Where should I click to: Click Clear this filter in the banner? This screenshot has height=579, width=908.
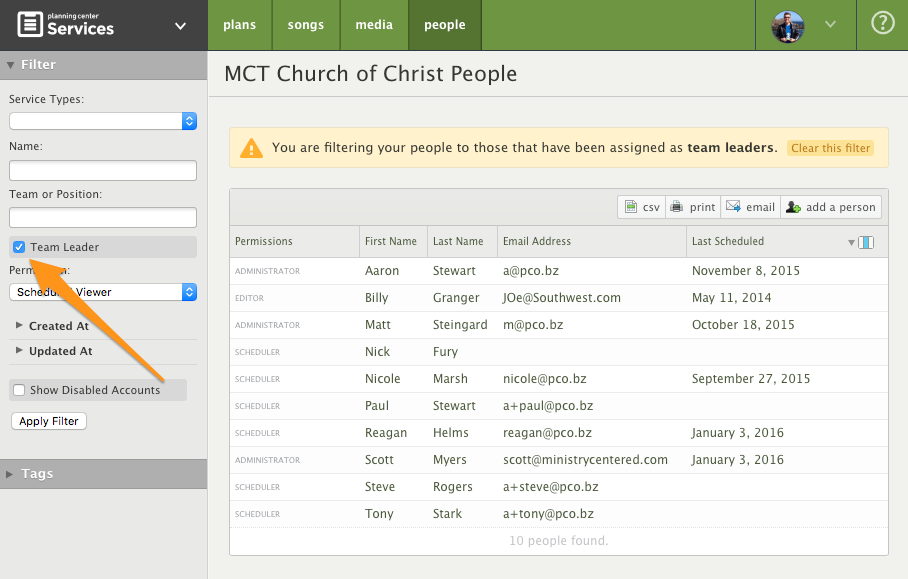tap(830, 146)
